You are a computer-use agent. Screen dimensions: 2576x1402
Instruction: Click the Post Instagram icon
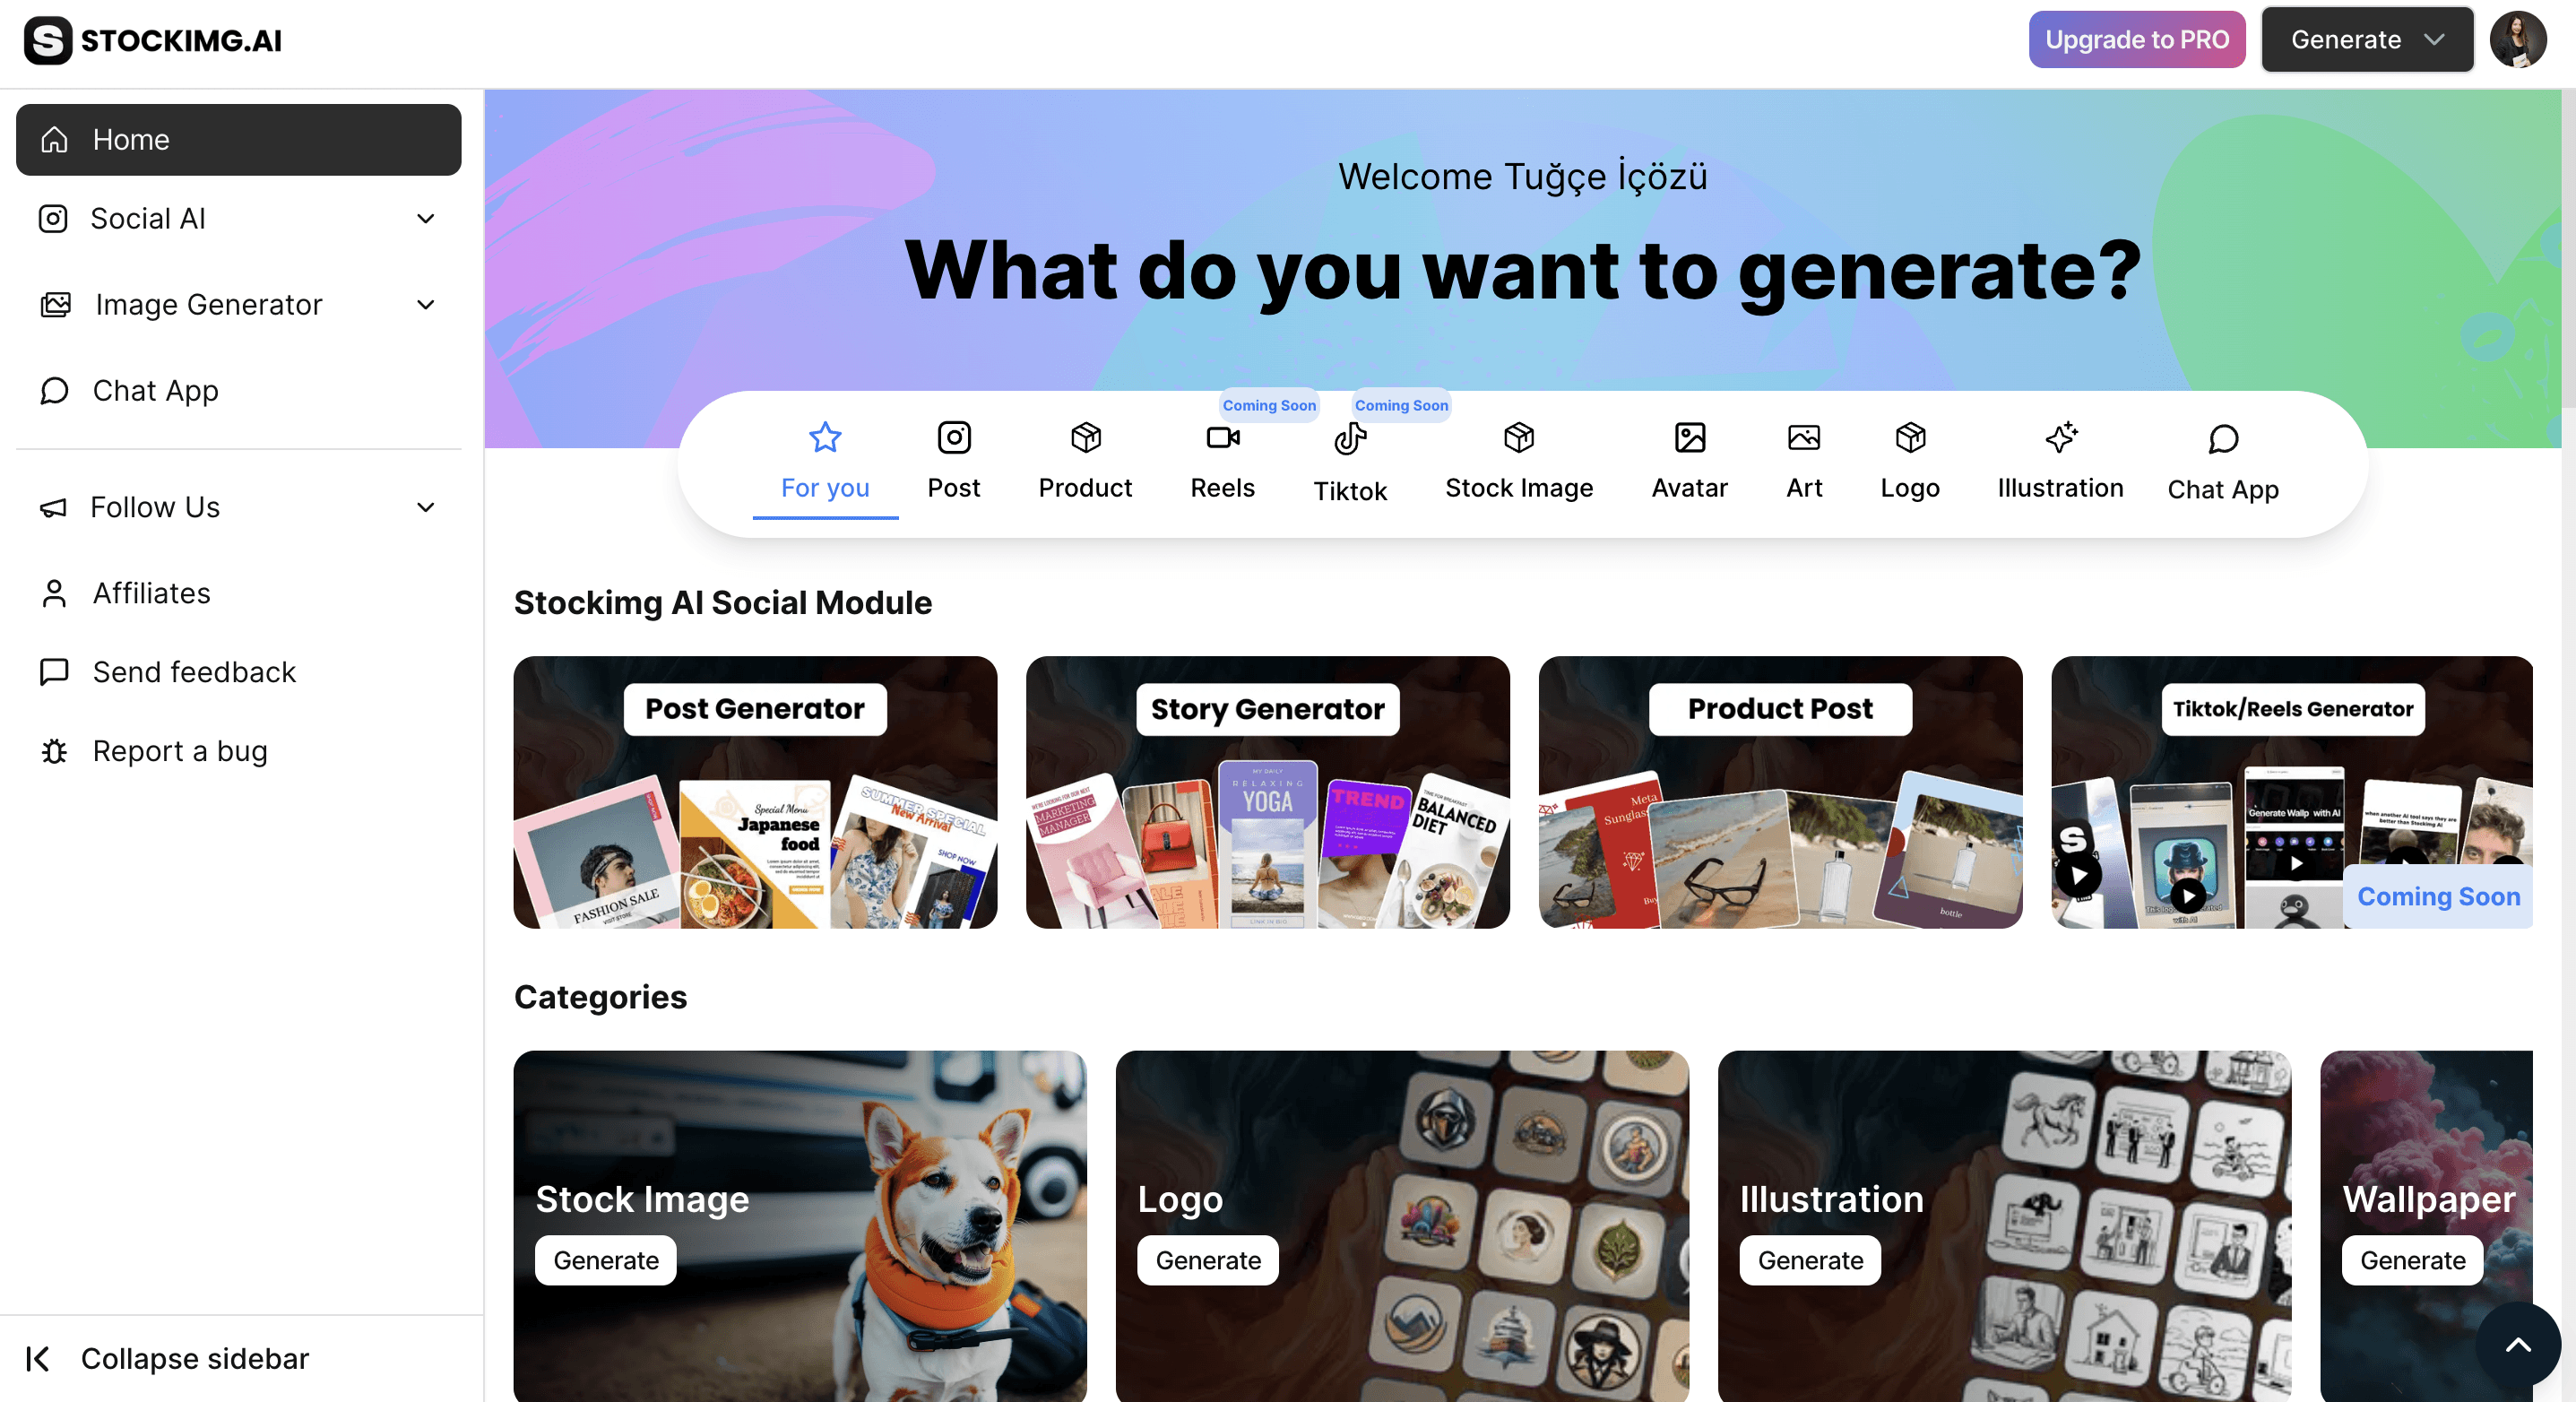[x=953, y=437]
